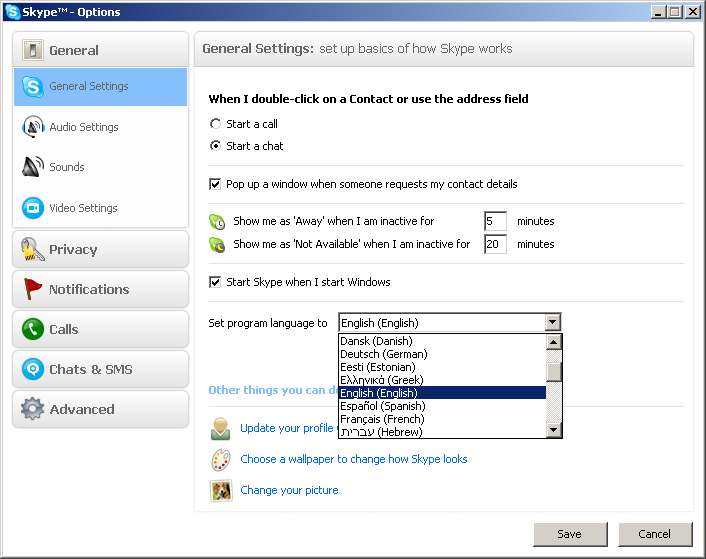The image size is (706, 559).
Task: Click the green Calls phone icon
Action: (x=33, y=329)
